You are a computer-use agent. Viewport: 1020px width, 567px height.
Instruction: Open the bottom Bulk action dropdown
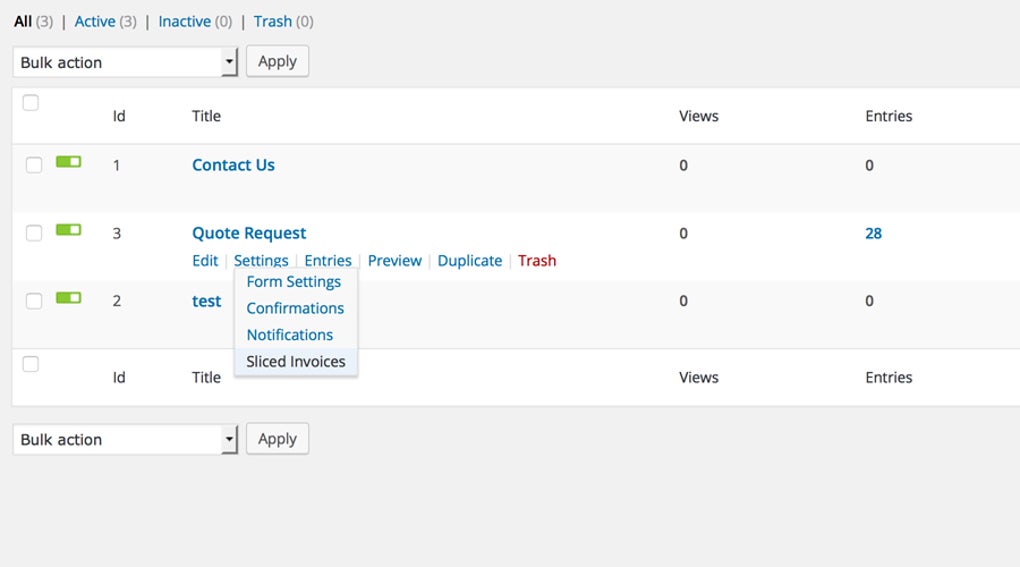(x=126, y=439)
